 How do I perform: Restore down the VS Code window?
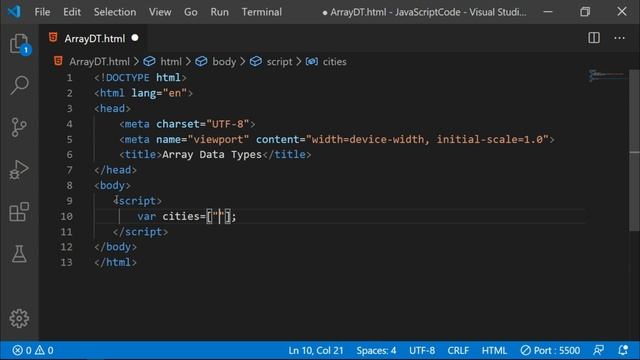(x=585, y=11)
